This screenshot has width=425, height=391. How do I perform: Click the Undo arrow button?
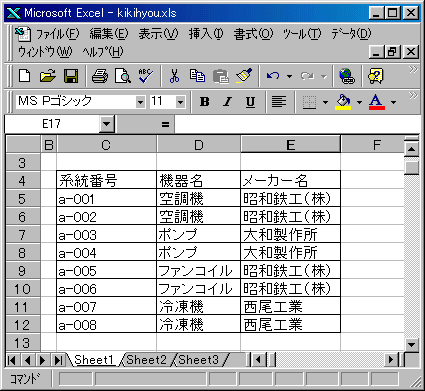[x=273, y=76]
